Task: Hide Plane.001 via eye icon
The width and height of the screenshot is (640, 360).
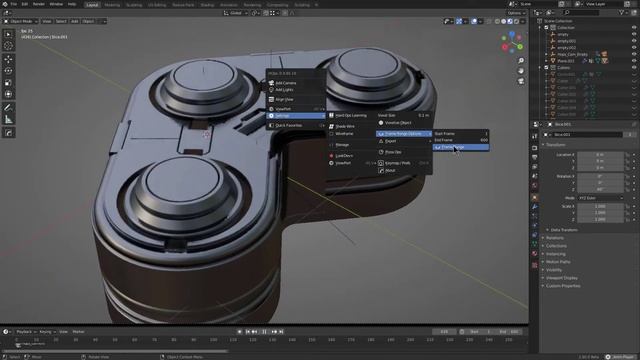Action: point(634,61)
